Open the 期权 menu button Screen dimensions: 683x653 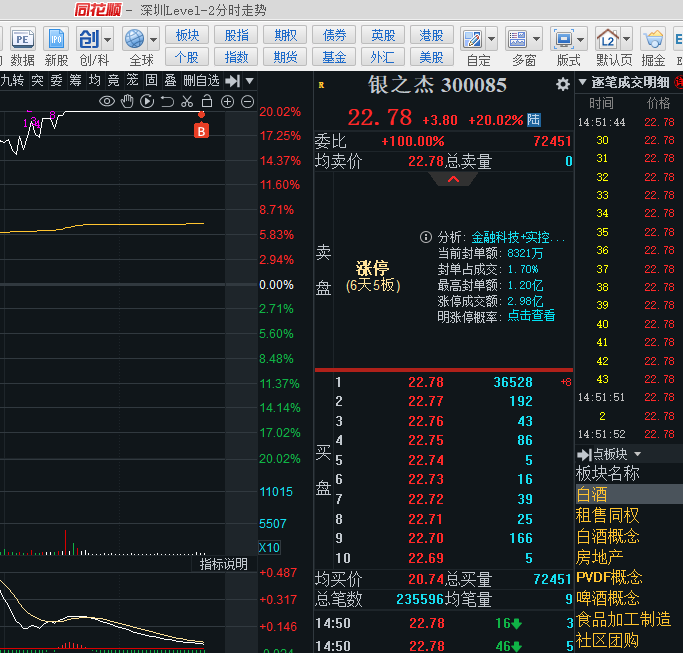click(x=285, y=35)
